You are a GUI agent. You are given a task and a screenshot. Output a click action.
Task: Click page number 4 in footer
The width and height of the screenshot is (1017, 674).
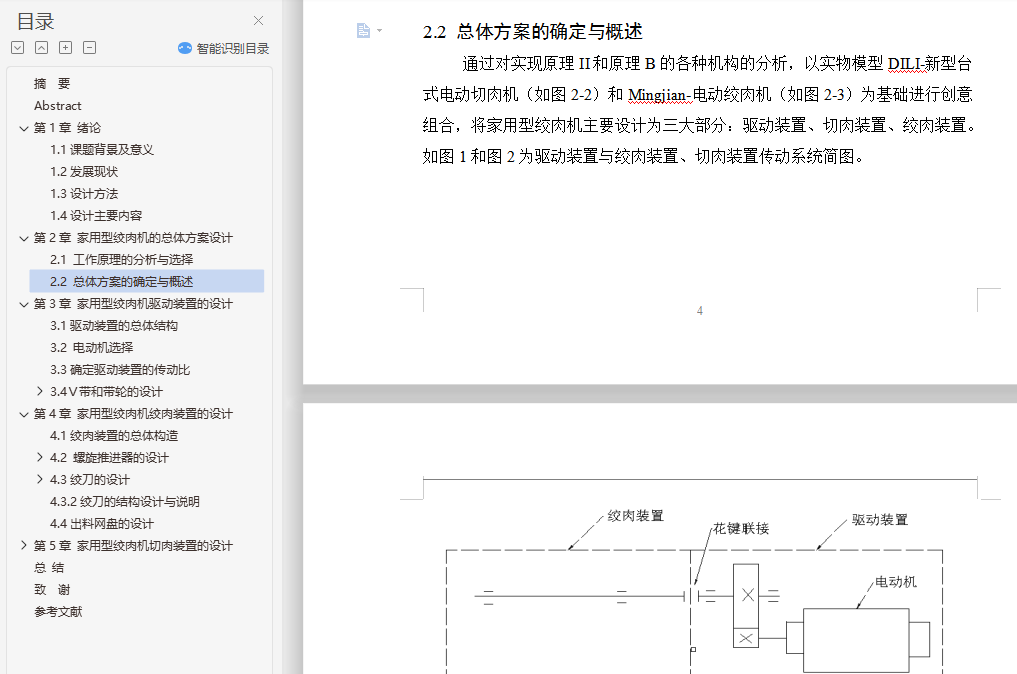[x=700, y=311]
